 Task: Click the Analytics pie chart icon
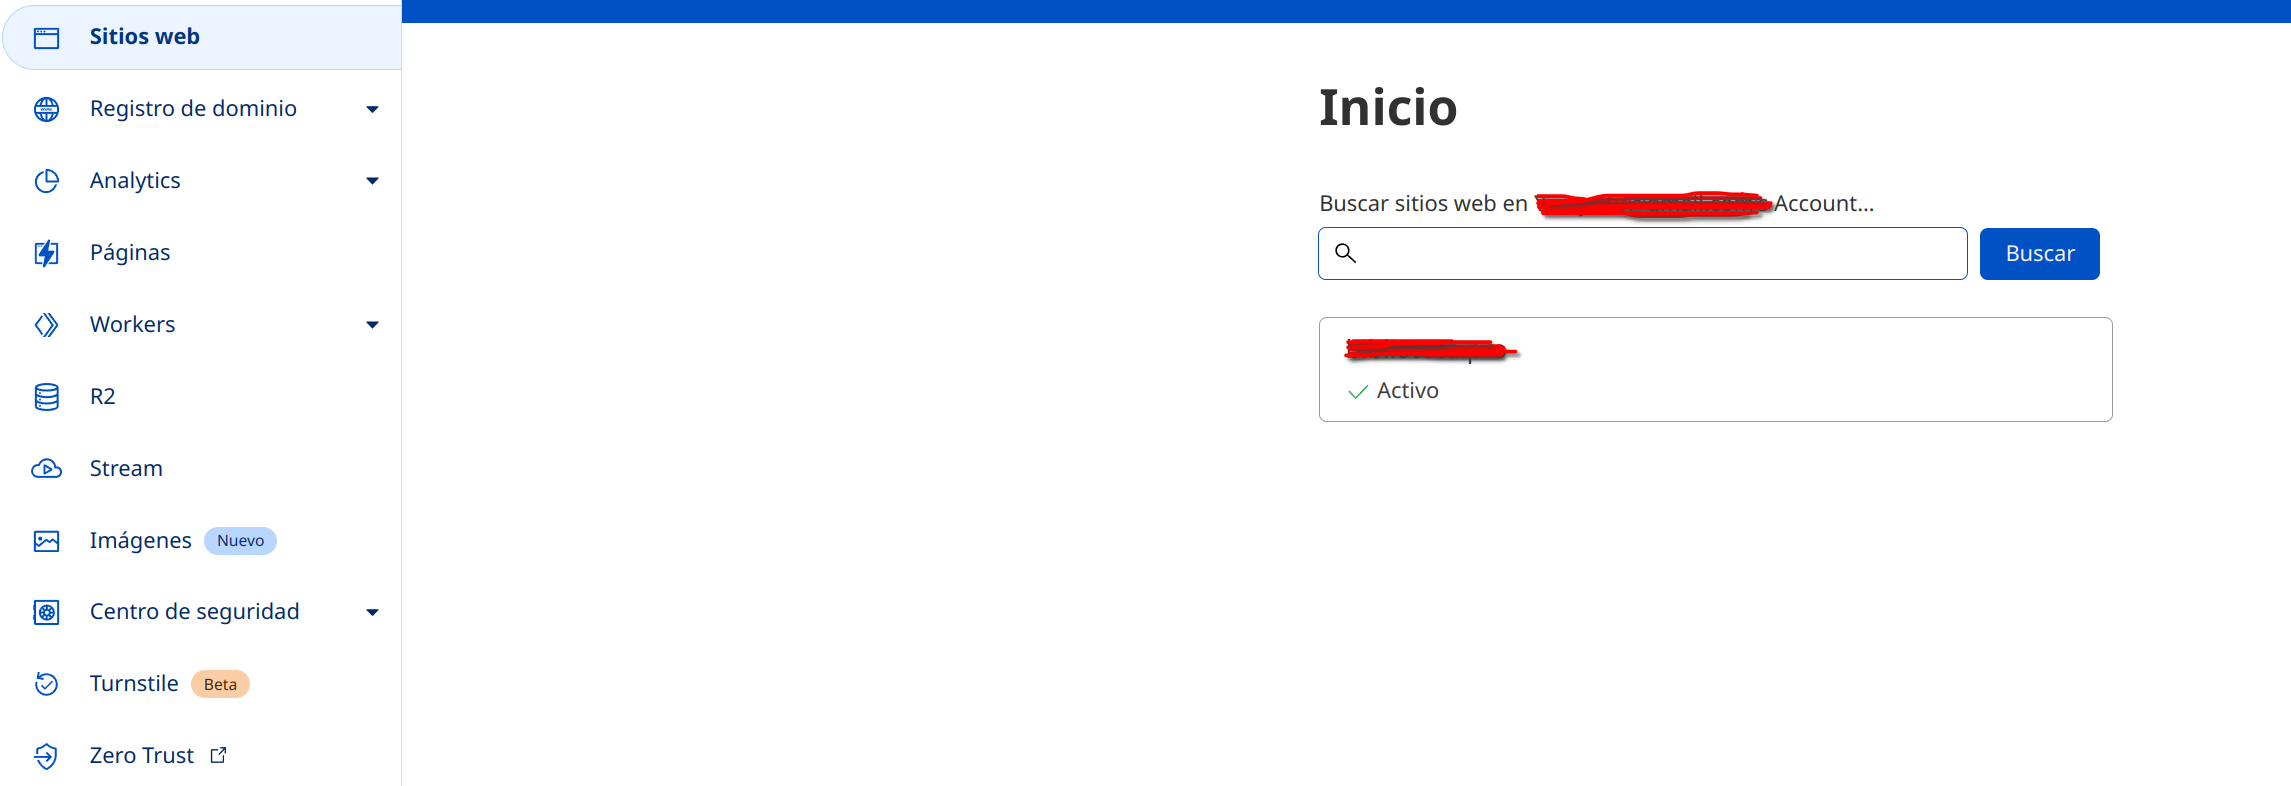(x=46, y=181)
